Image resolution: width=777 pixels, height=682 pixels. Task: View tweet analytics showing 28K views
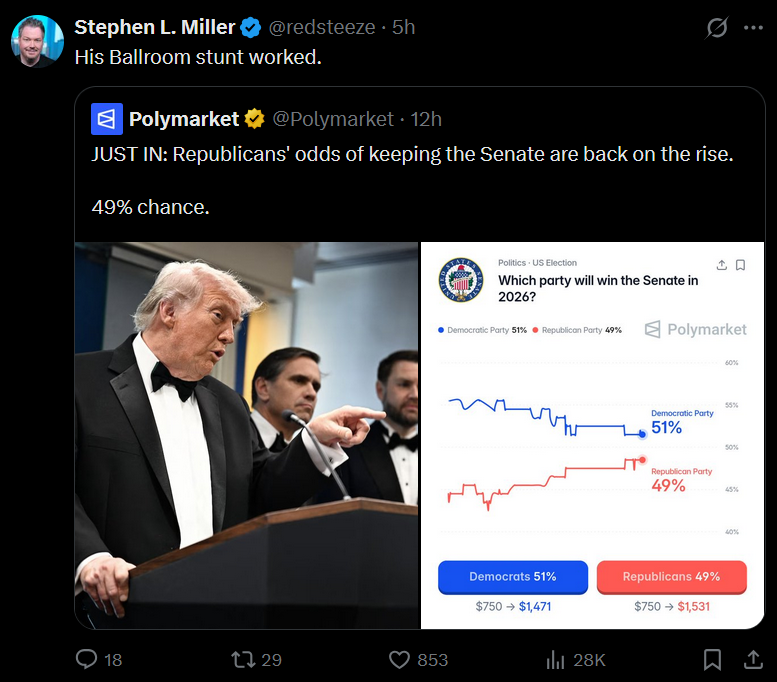click(556, 659)
